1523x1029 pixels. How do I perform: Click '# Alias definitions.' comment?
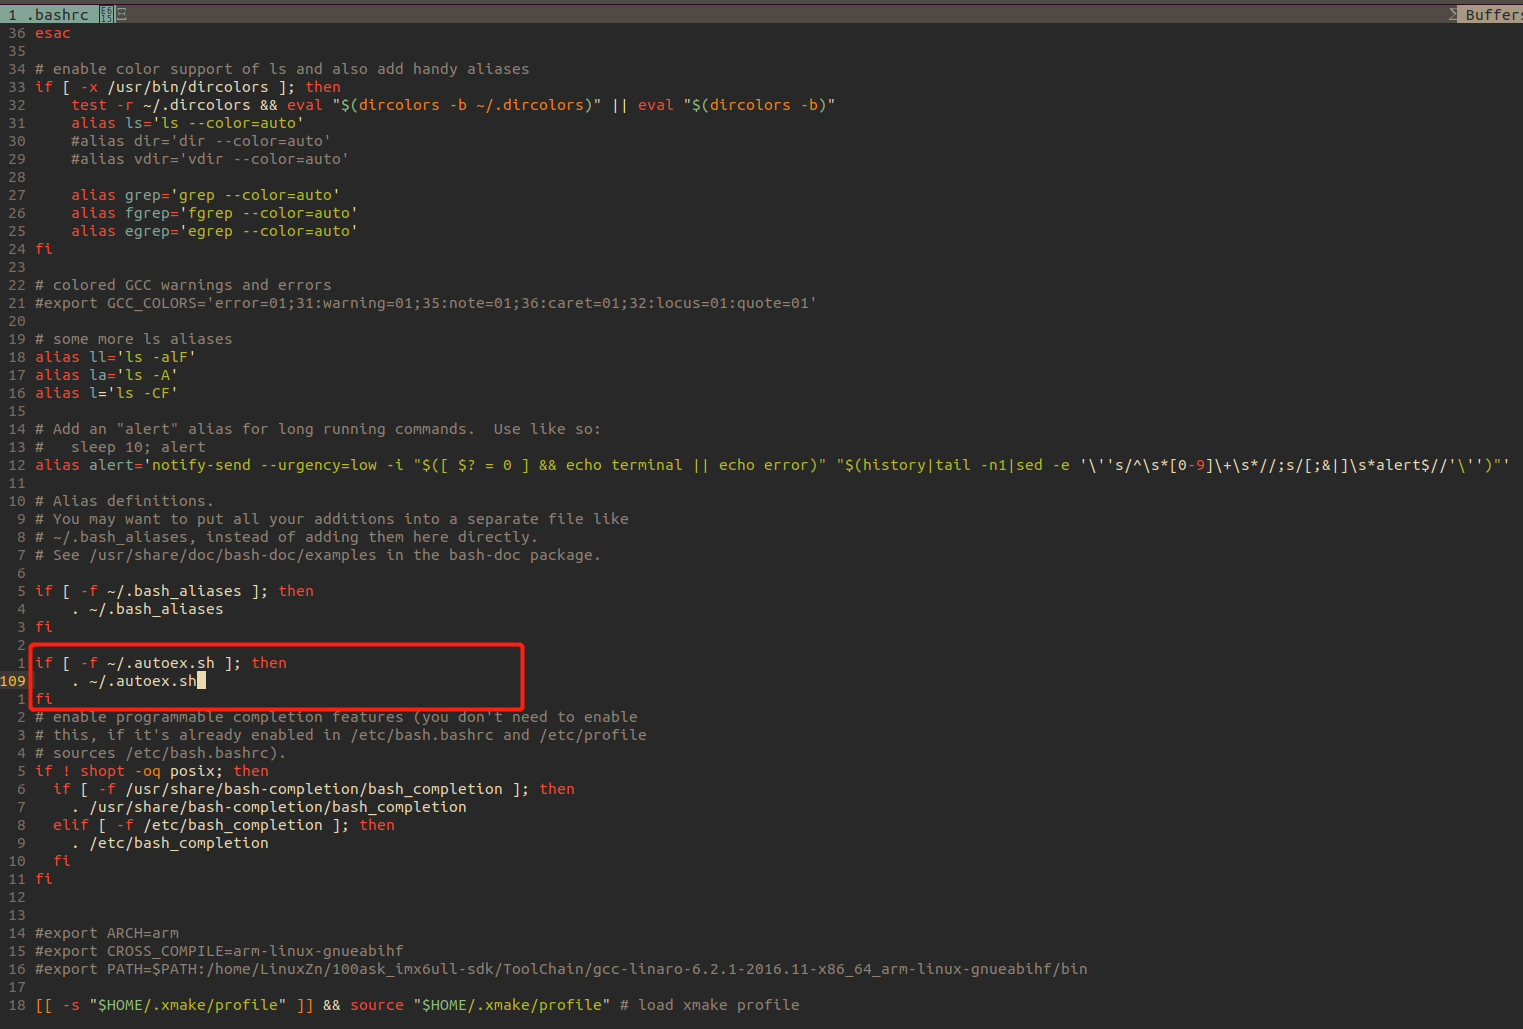click(x=124, y=501)
